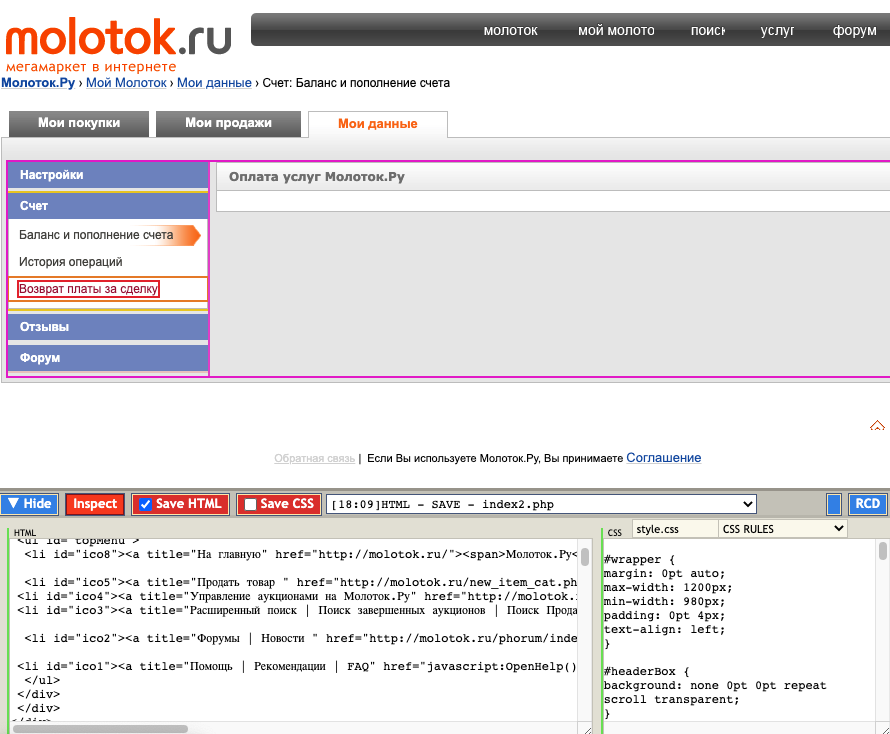Image resolution: width=890 pixels, height=734 pixels.
Task: Open the «Соглашение» footer link
Action: click(664, 458)
